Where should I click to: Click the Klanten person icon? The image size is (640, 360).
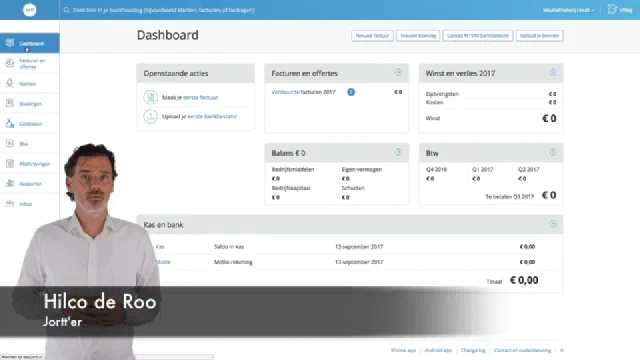tap(10, 83)
